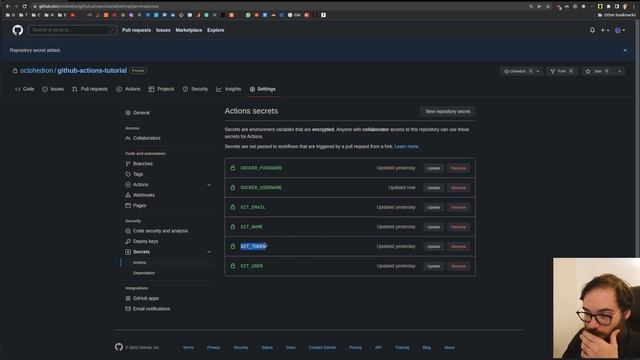Screen dimensions: 640x360
Task: Open the create new plus dropdown
Action: pyautogui.click(x=604, y=30)
